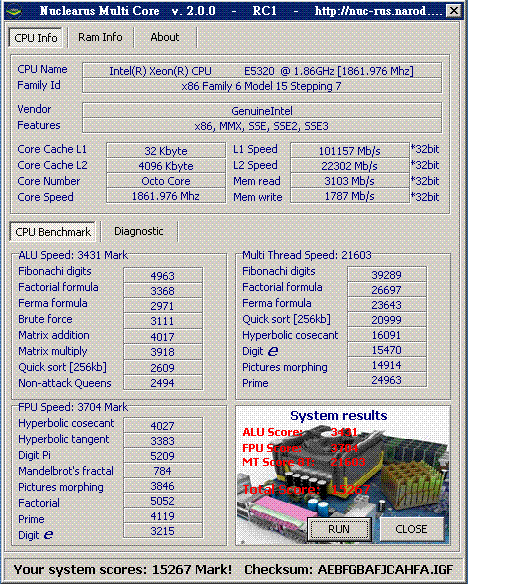This screenshot has height=584, width=512.
Task: Click the 32 Kbyte L1 cache value
Action: coord(166,150)
